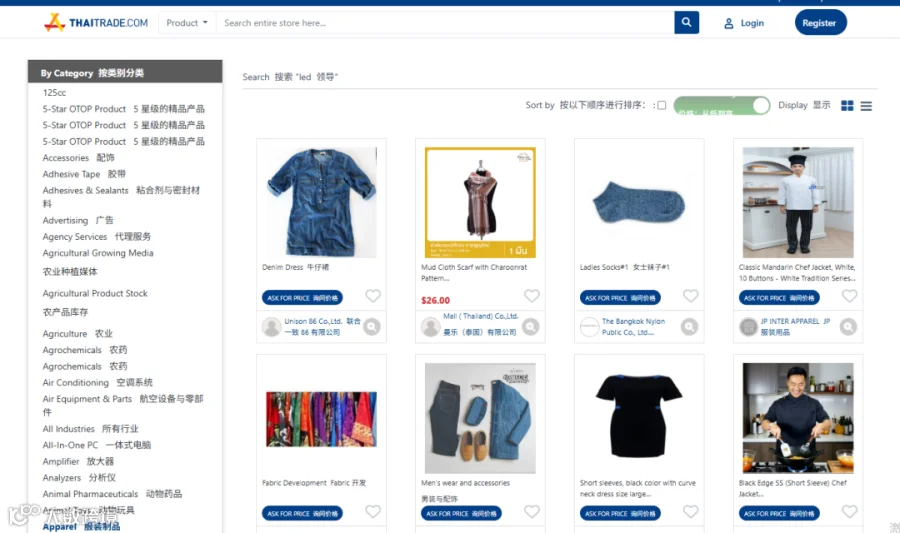Switch to list display view
This screenshot has width=900, height=533.
pyautogui.click(x=866, y=106)
